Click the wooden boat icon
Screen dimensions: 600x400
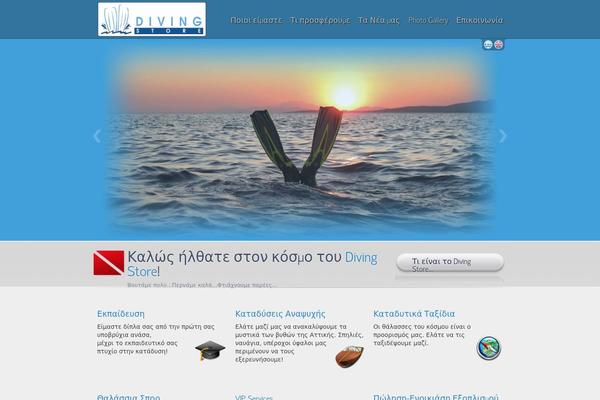[349, 356]
